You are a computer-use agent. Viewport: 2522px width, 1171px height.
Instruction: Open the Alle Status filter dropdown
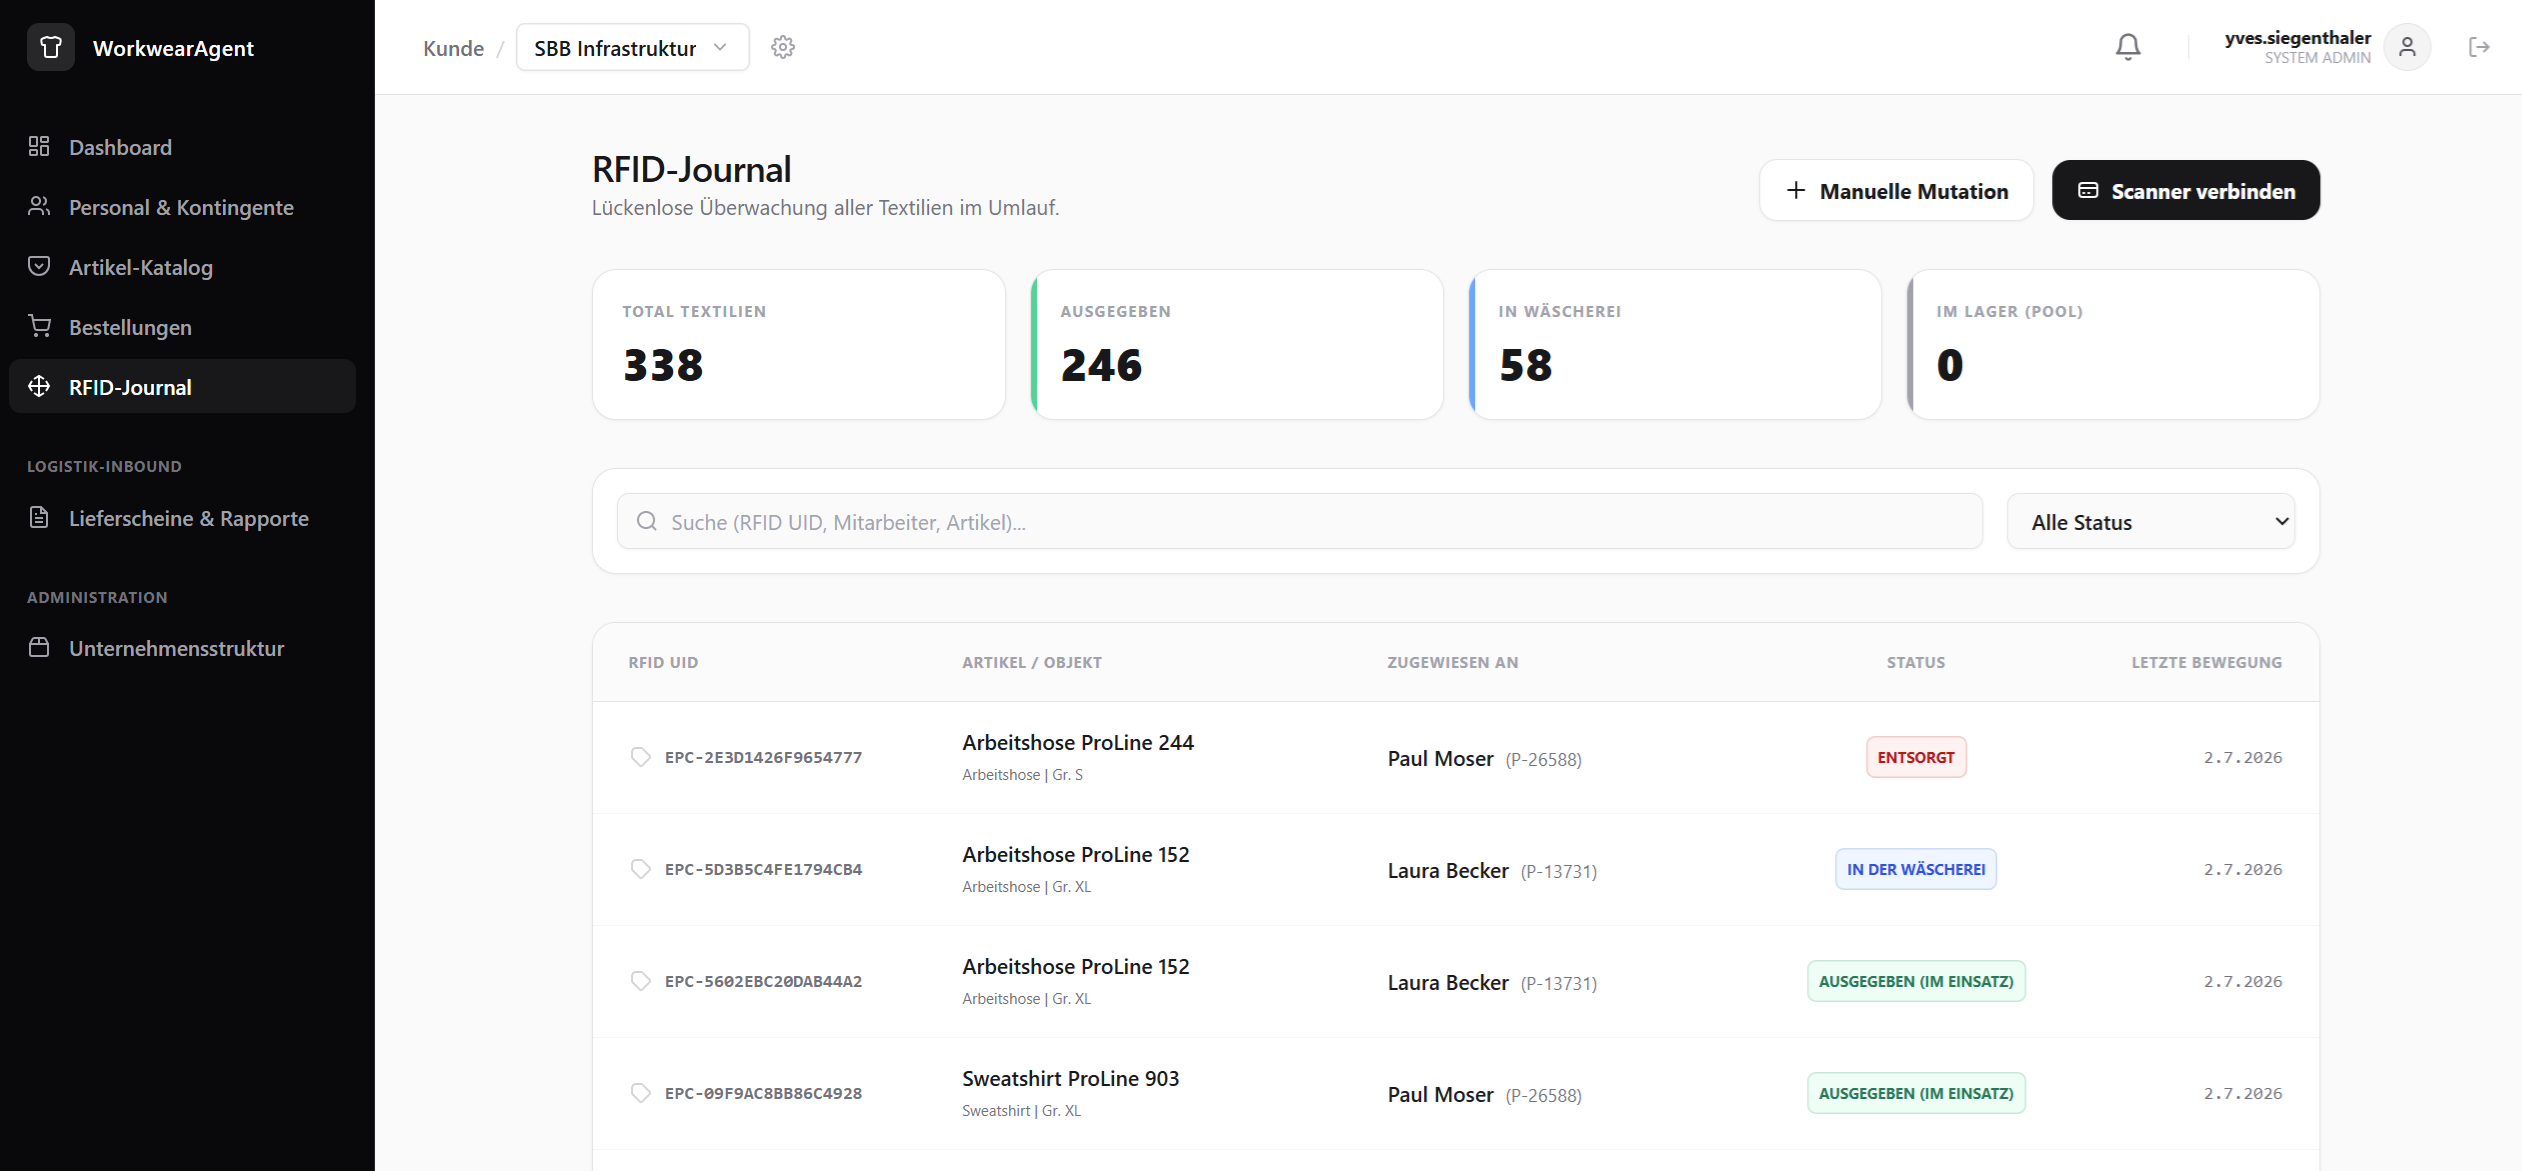(2151, 521)
